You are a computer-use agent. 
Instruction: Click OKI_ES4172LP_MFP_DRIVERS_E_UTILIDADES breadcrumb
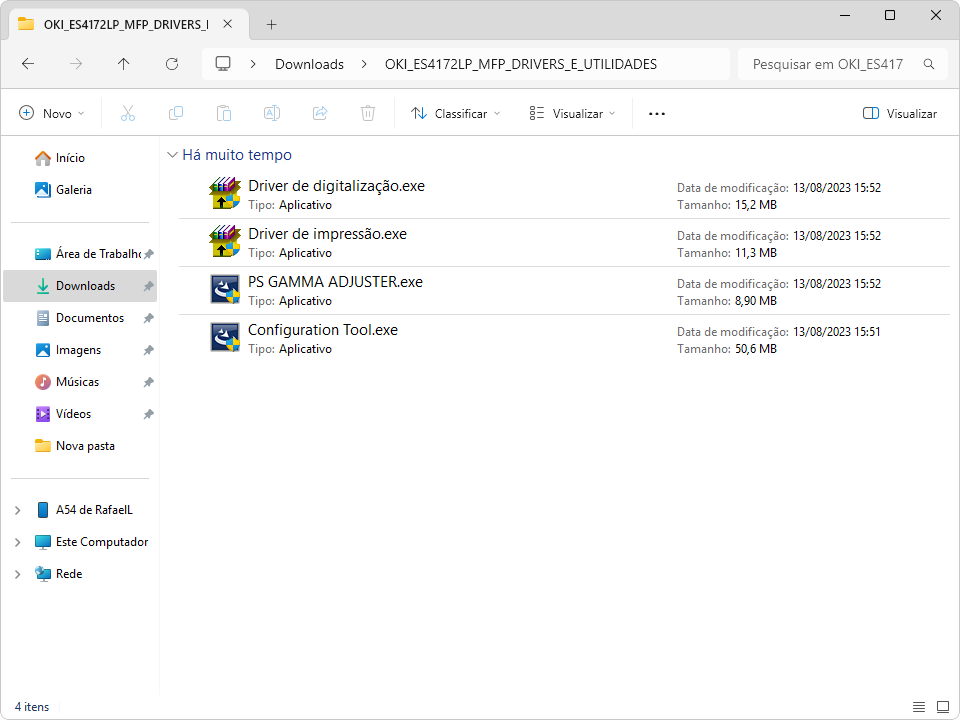point(520,64)
